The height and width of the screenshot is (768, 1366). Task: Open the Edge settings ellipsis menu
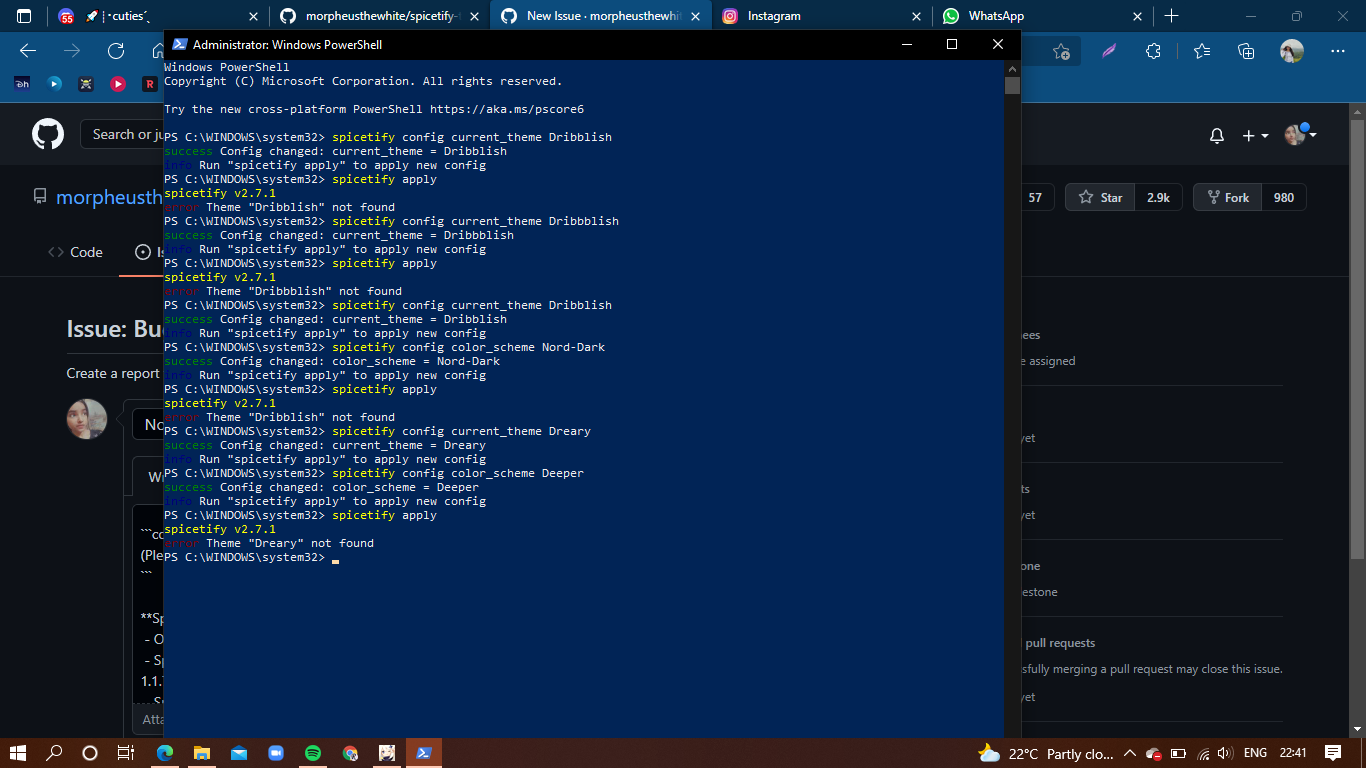[x=1338, y=51]
